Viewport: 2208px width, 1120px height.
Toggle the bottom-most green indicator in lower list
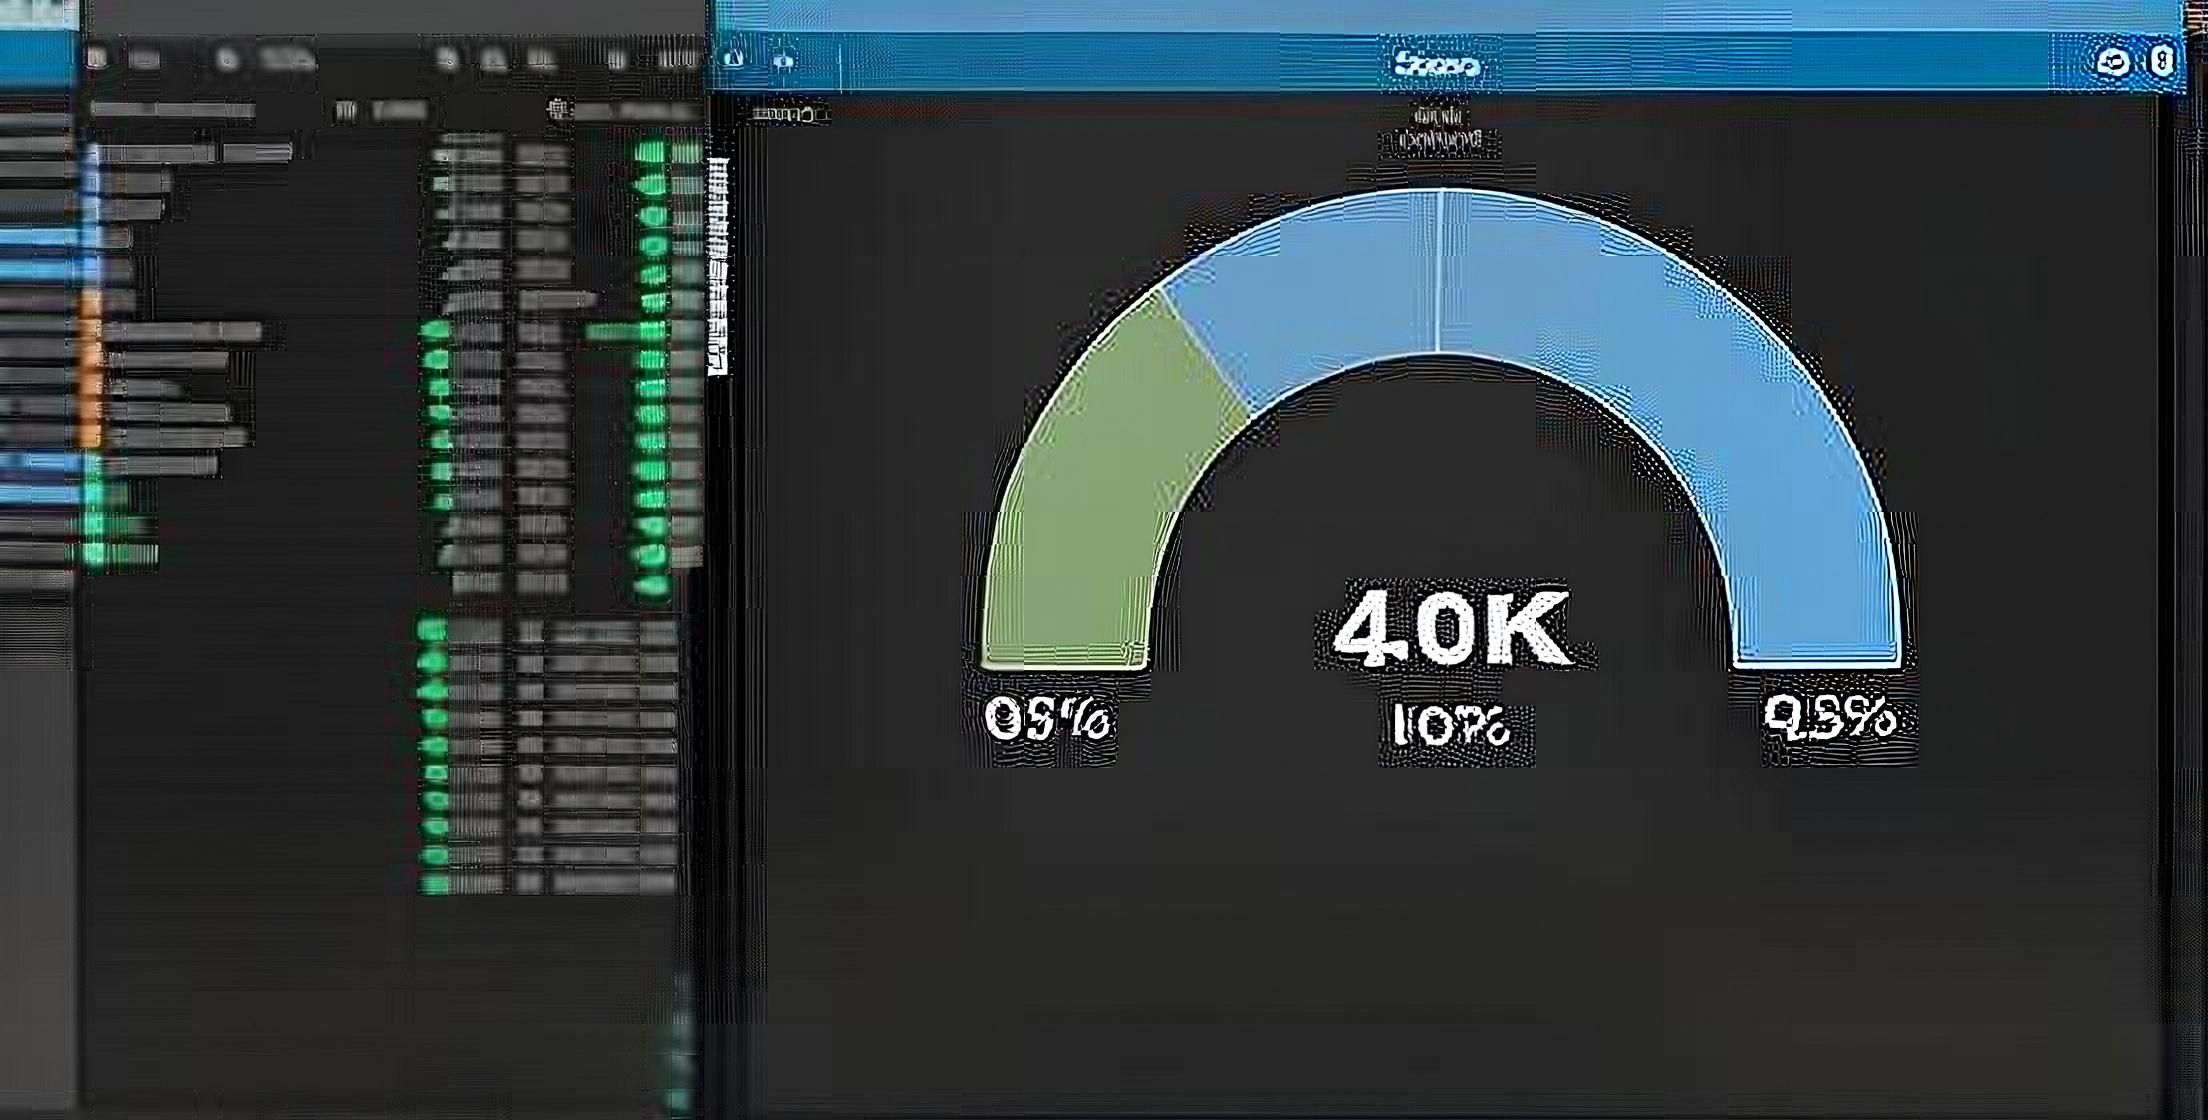click(x=433, y=883)
